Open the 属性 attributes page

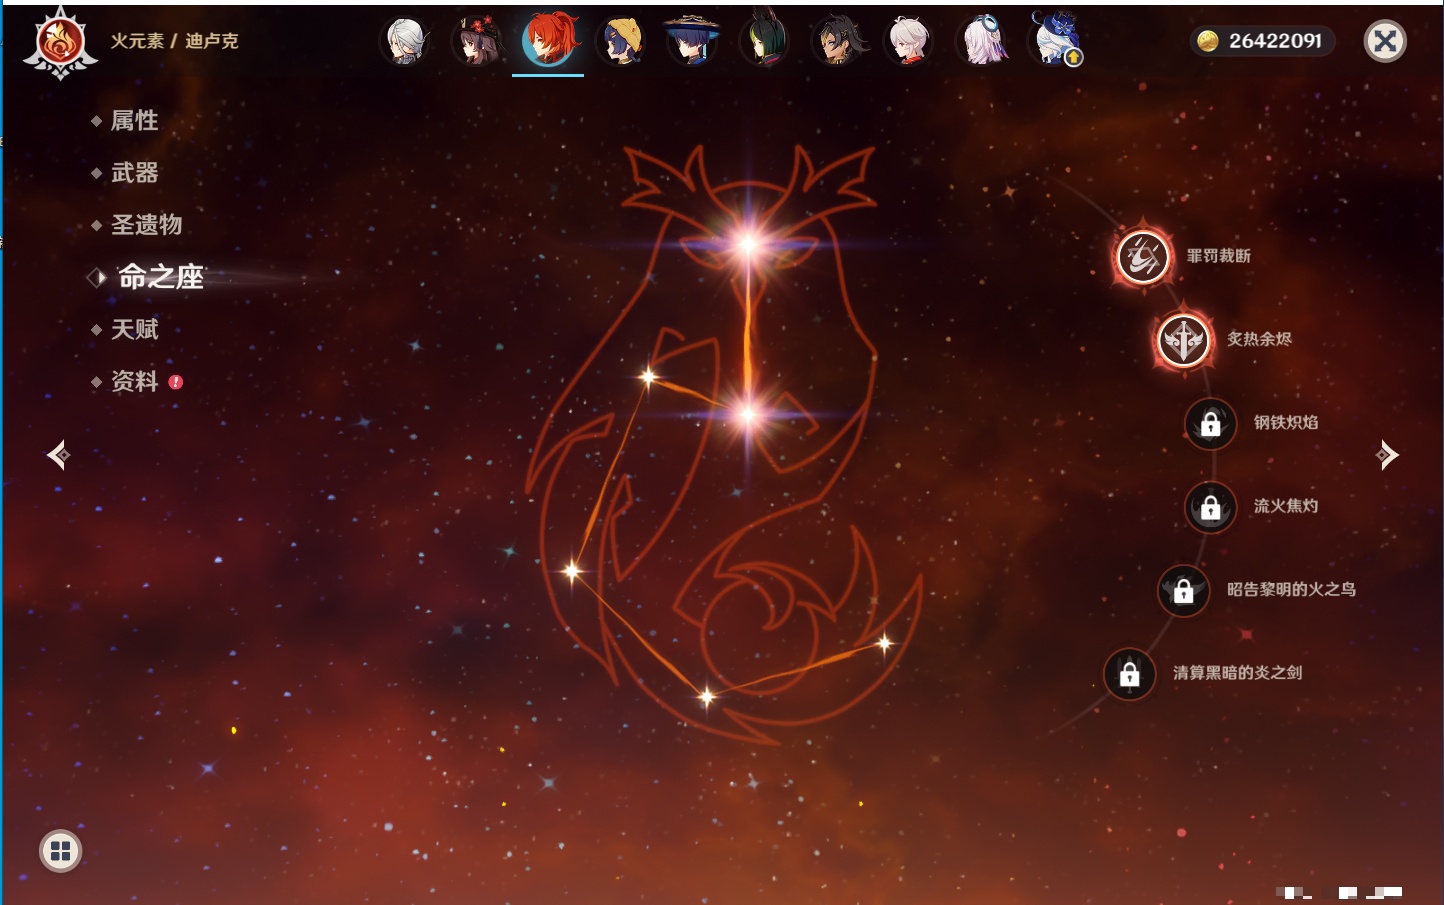click(x=134, y=121)
